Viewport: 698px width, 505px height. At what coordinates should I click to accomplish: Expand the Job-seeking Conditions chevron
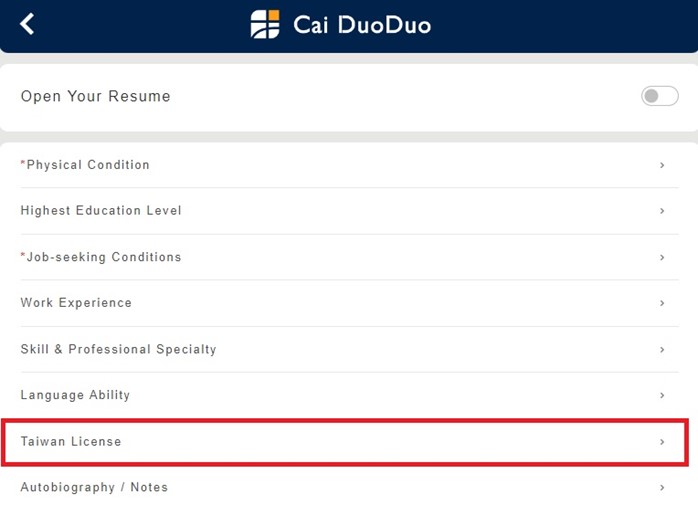pos(662,257)
